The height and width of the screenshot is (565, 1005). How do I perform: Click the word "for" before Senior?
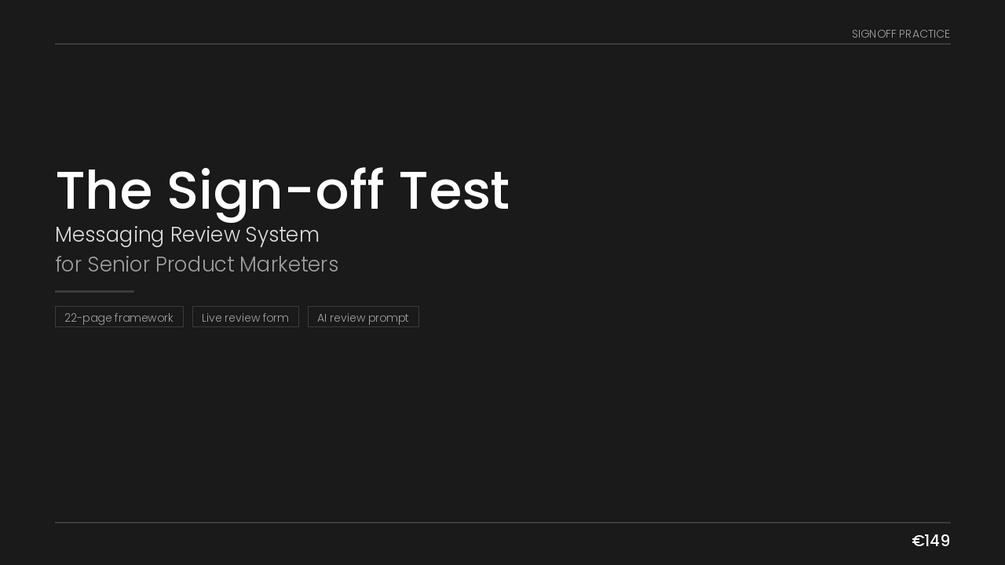point(68,264)
